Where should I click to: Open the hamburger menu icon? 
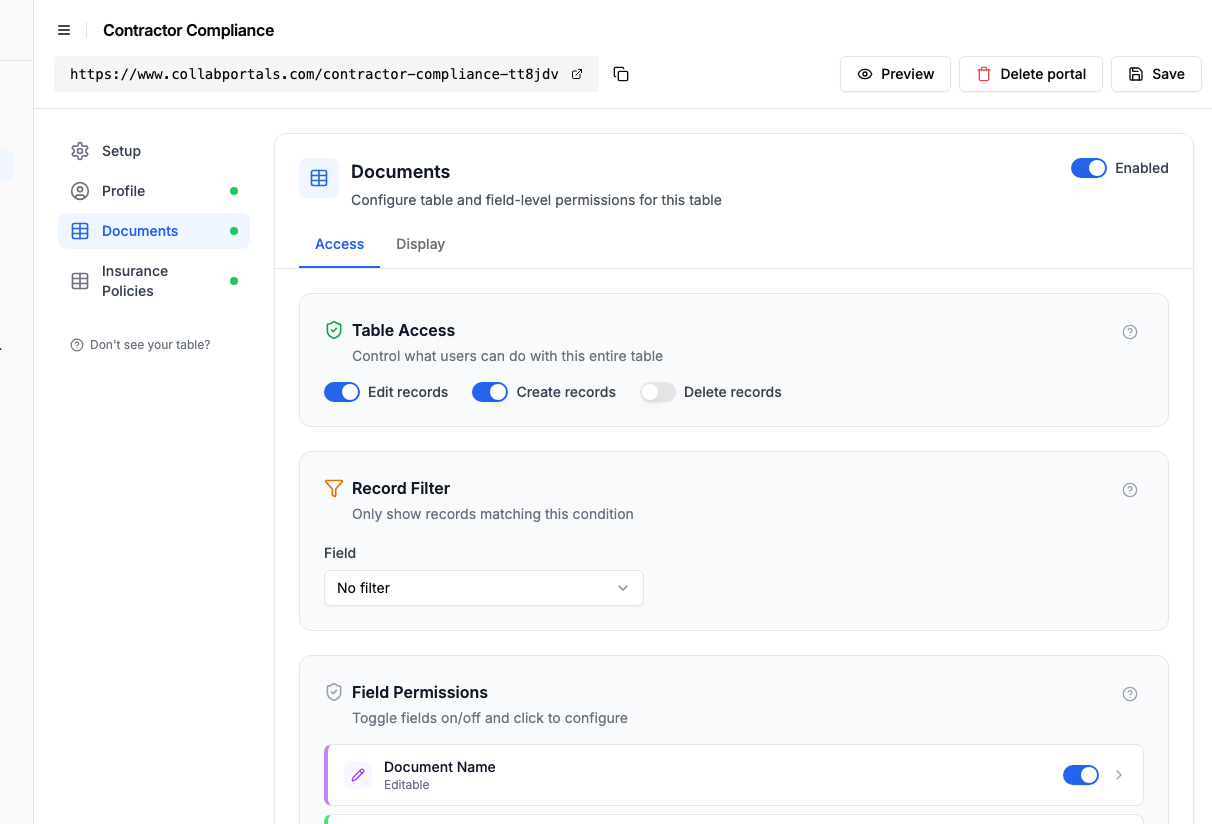click(x=64, y=30)
